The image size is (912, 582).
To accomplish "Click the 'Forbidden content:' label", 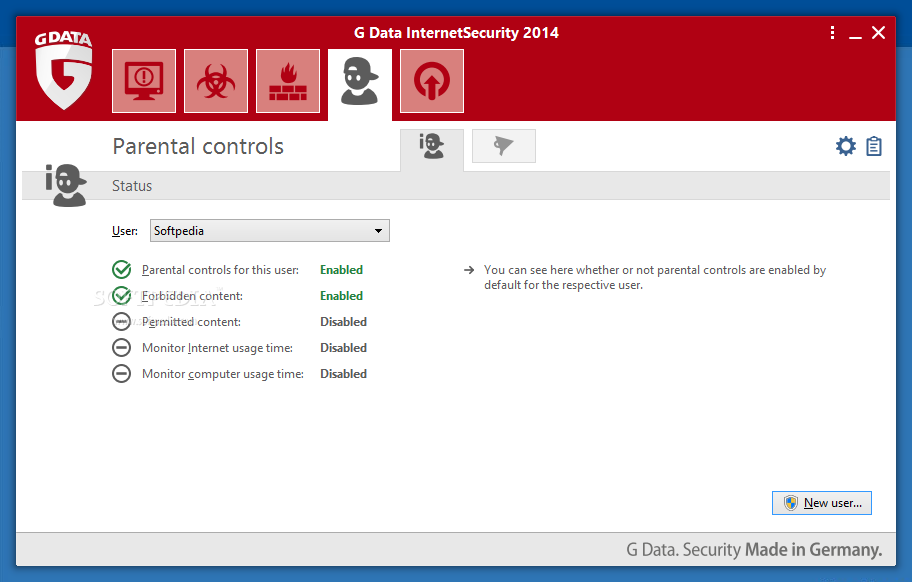I will coord(193,296).
